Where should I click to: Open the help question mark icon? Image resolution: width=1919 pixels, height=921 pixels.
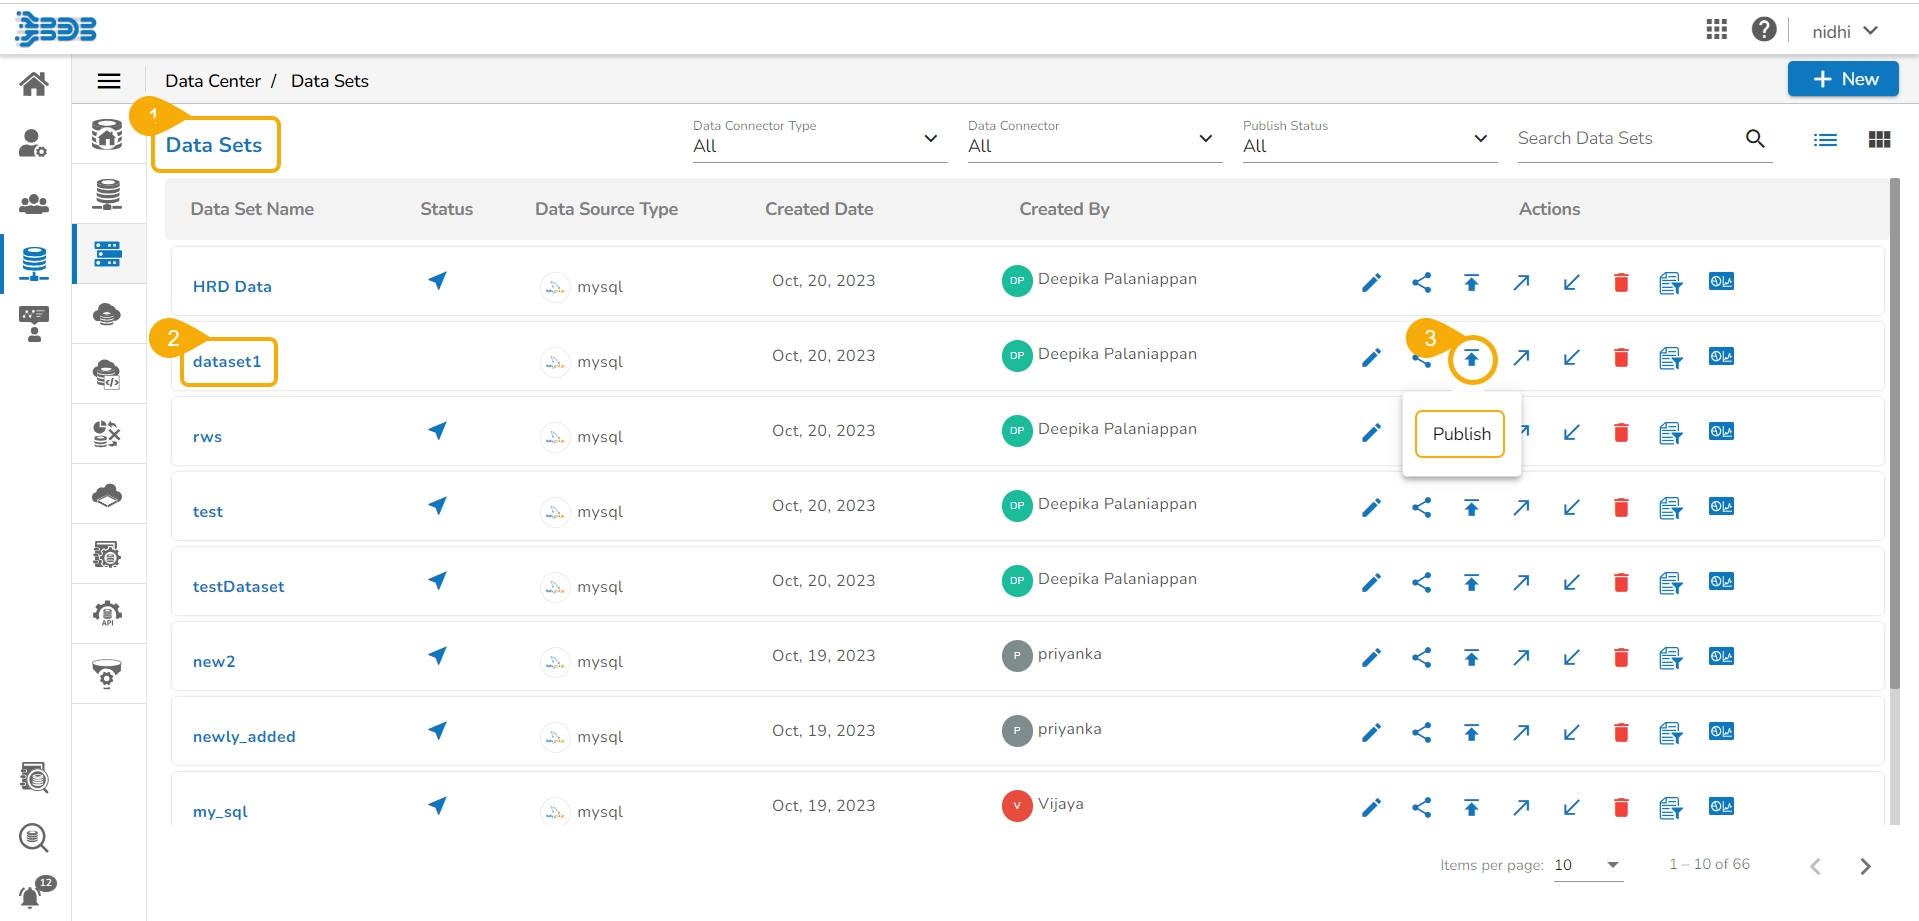click(x=1763, y=30)
